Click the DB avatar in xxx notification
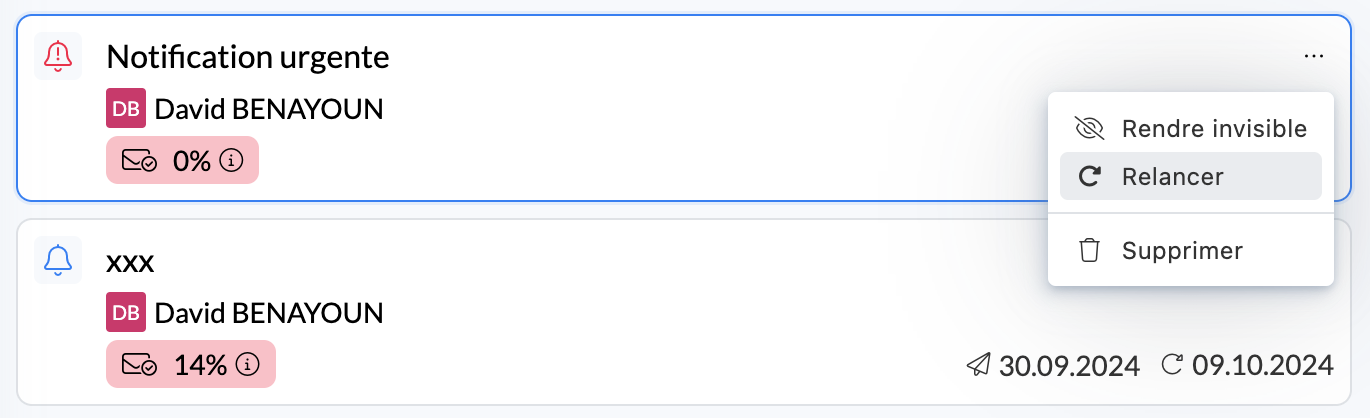This screenshot has height=418, width=1370. [126, 313]
